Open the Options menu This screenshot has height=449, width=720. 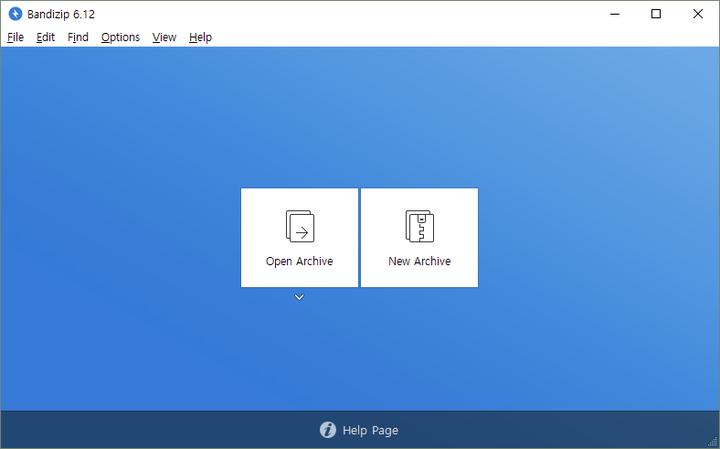coord(120,37)
